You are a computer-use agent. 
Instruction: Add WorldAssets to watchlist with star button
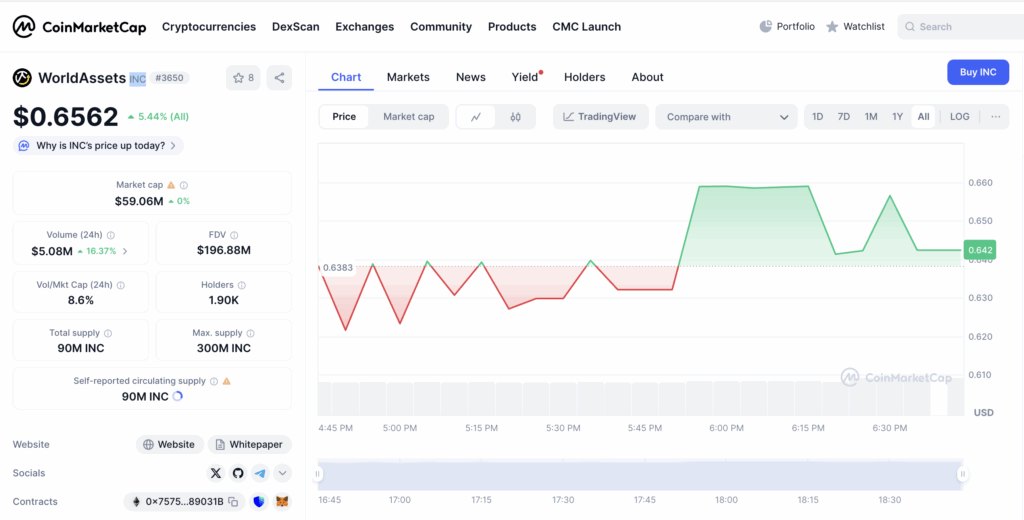tap(242, 77)
